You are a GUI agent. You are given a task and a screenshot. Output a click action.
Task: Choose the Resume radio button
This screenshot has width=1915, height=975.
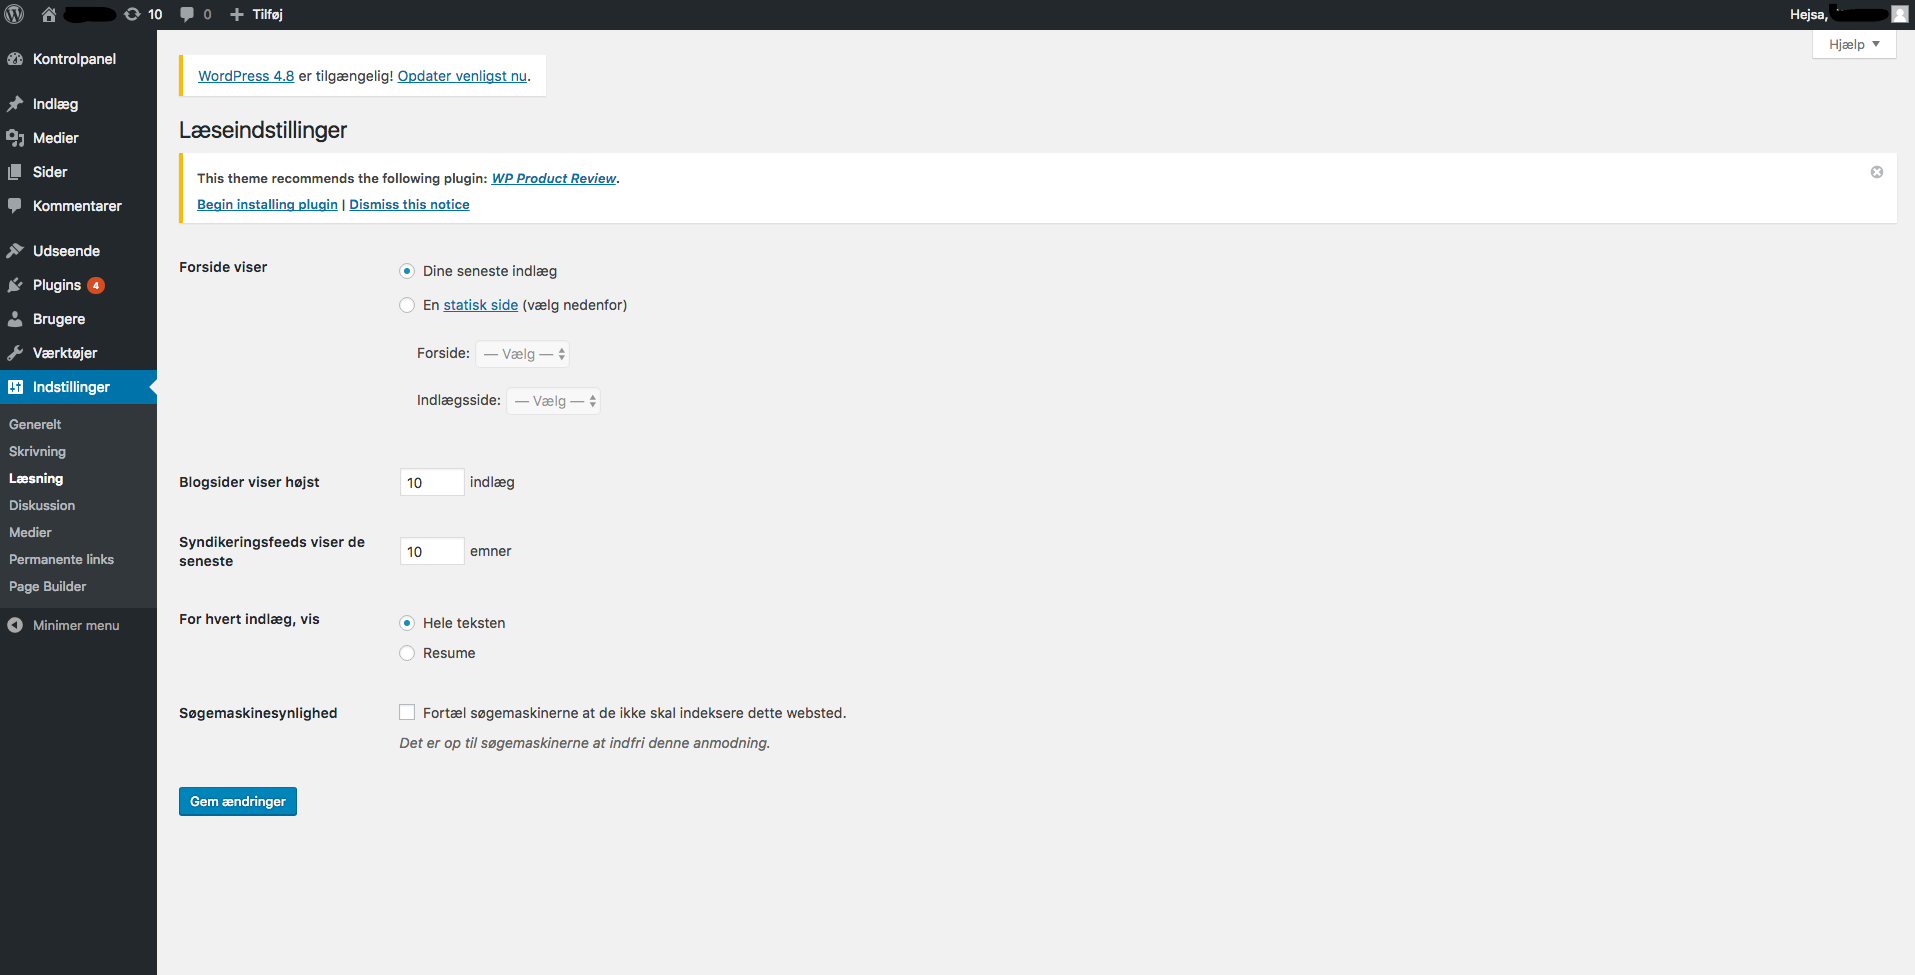(407, 653)
